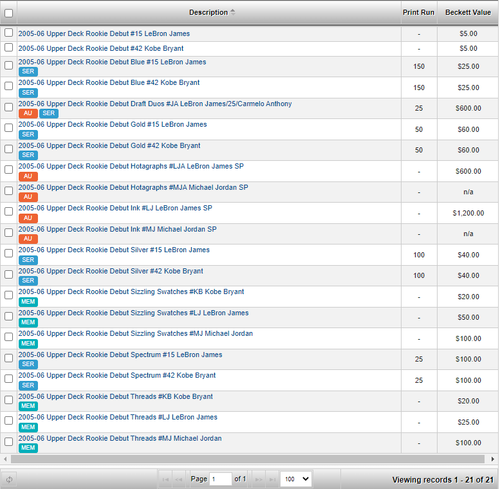Click the refresh icon in the pager bar
The height and width of the screenshot is (489, 500).
pyautogui.click(x=9, y=479)
